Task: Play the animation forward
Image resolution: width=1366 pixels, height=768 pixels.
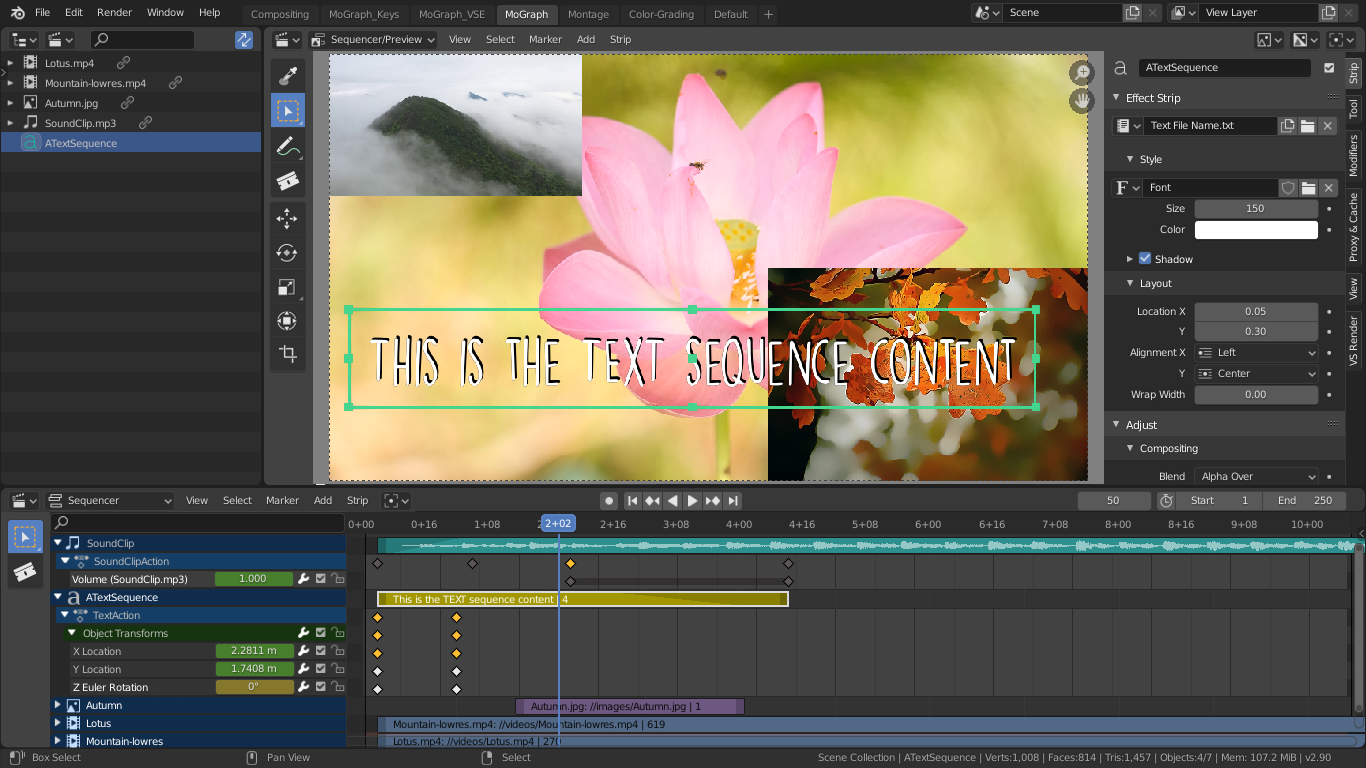Action: [x=692, y=501]
